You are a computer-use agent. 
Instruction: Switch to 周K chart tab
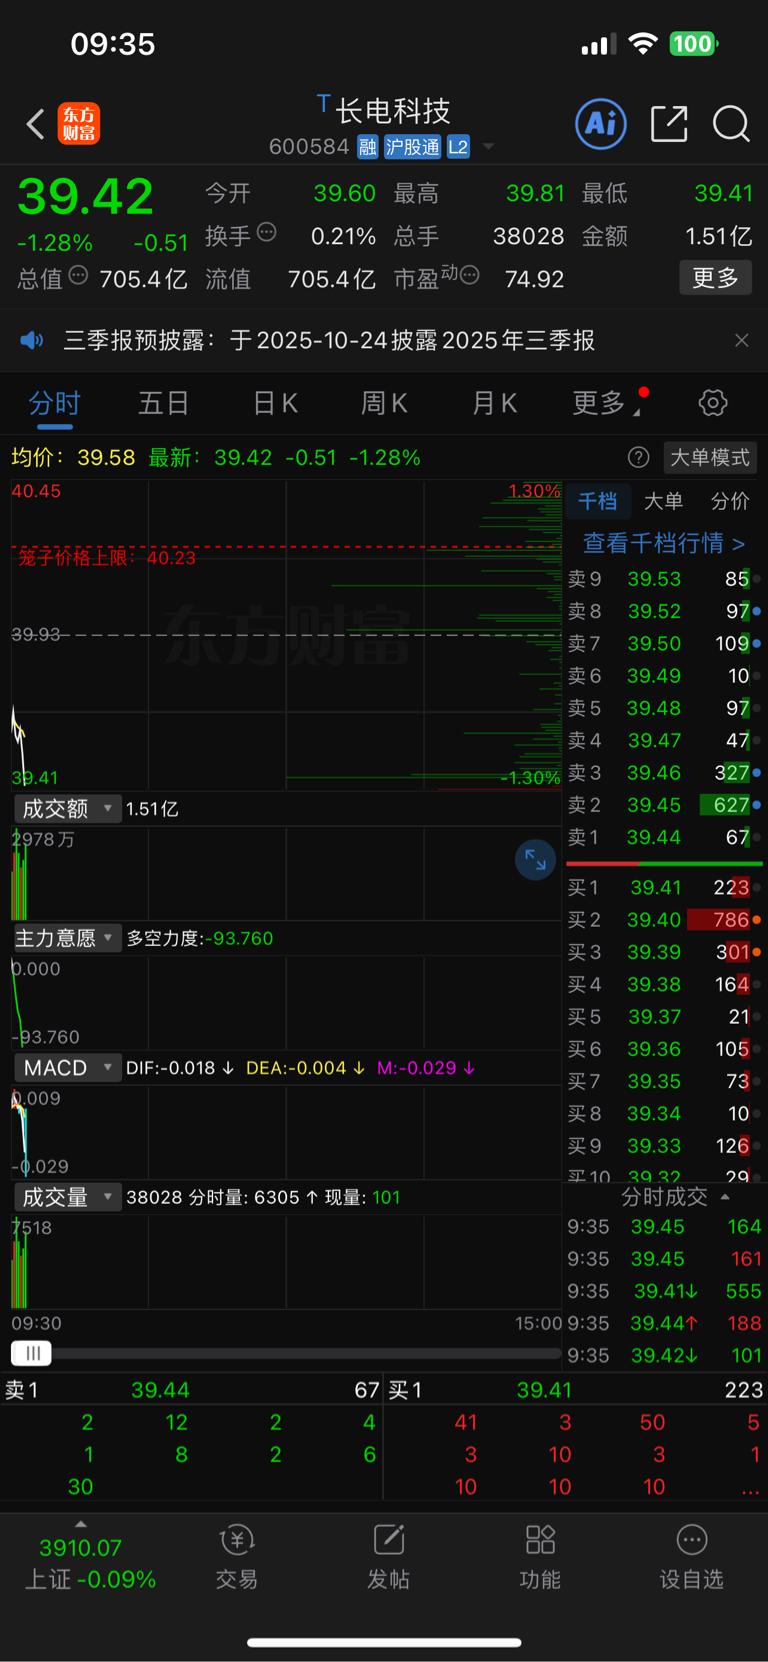(384, 403)
